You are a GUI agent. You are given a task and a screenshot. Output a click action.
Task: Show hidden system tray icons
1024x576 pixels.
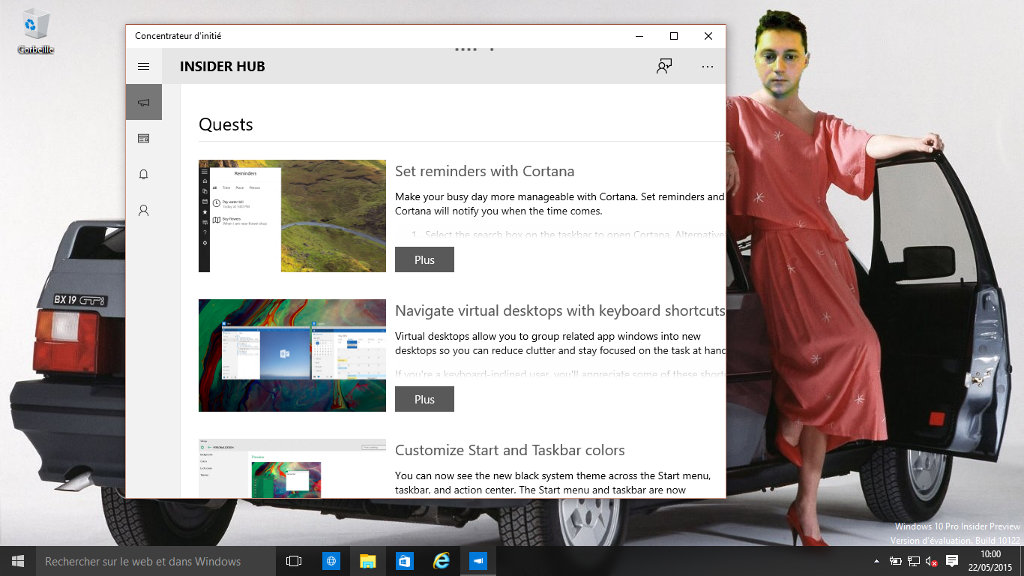click(876, 561)
